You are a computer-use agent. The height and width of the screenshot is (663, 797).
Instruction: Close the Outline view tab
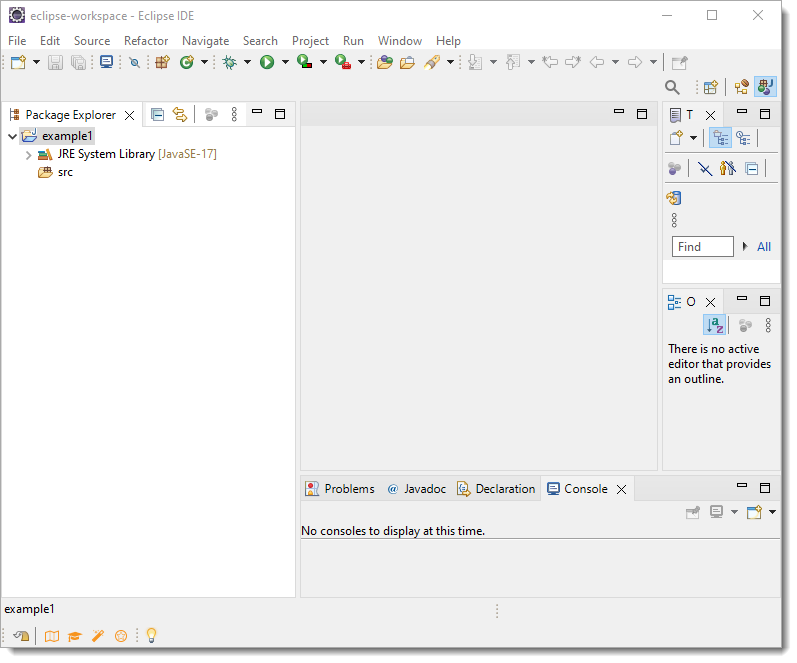tap(711, 303)
